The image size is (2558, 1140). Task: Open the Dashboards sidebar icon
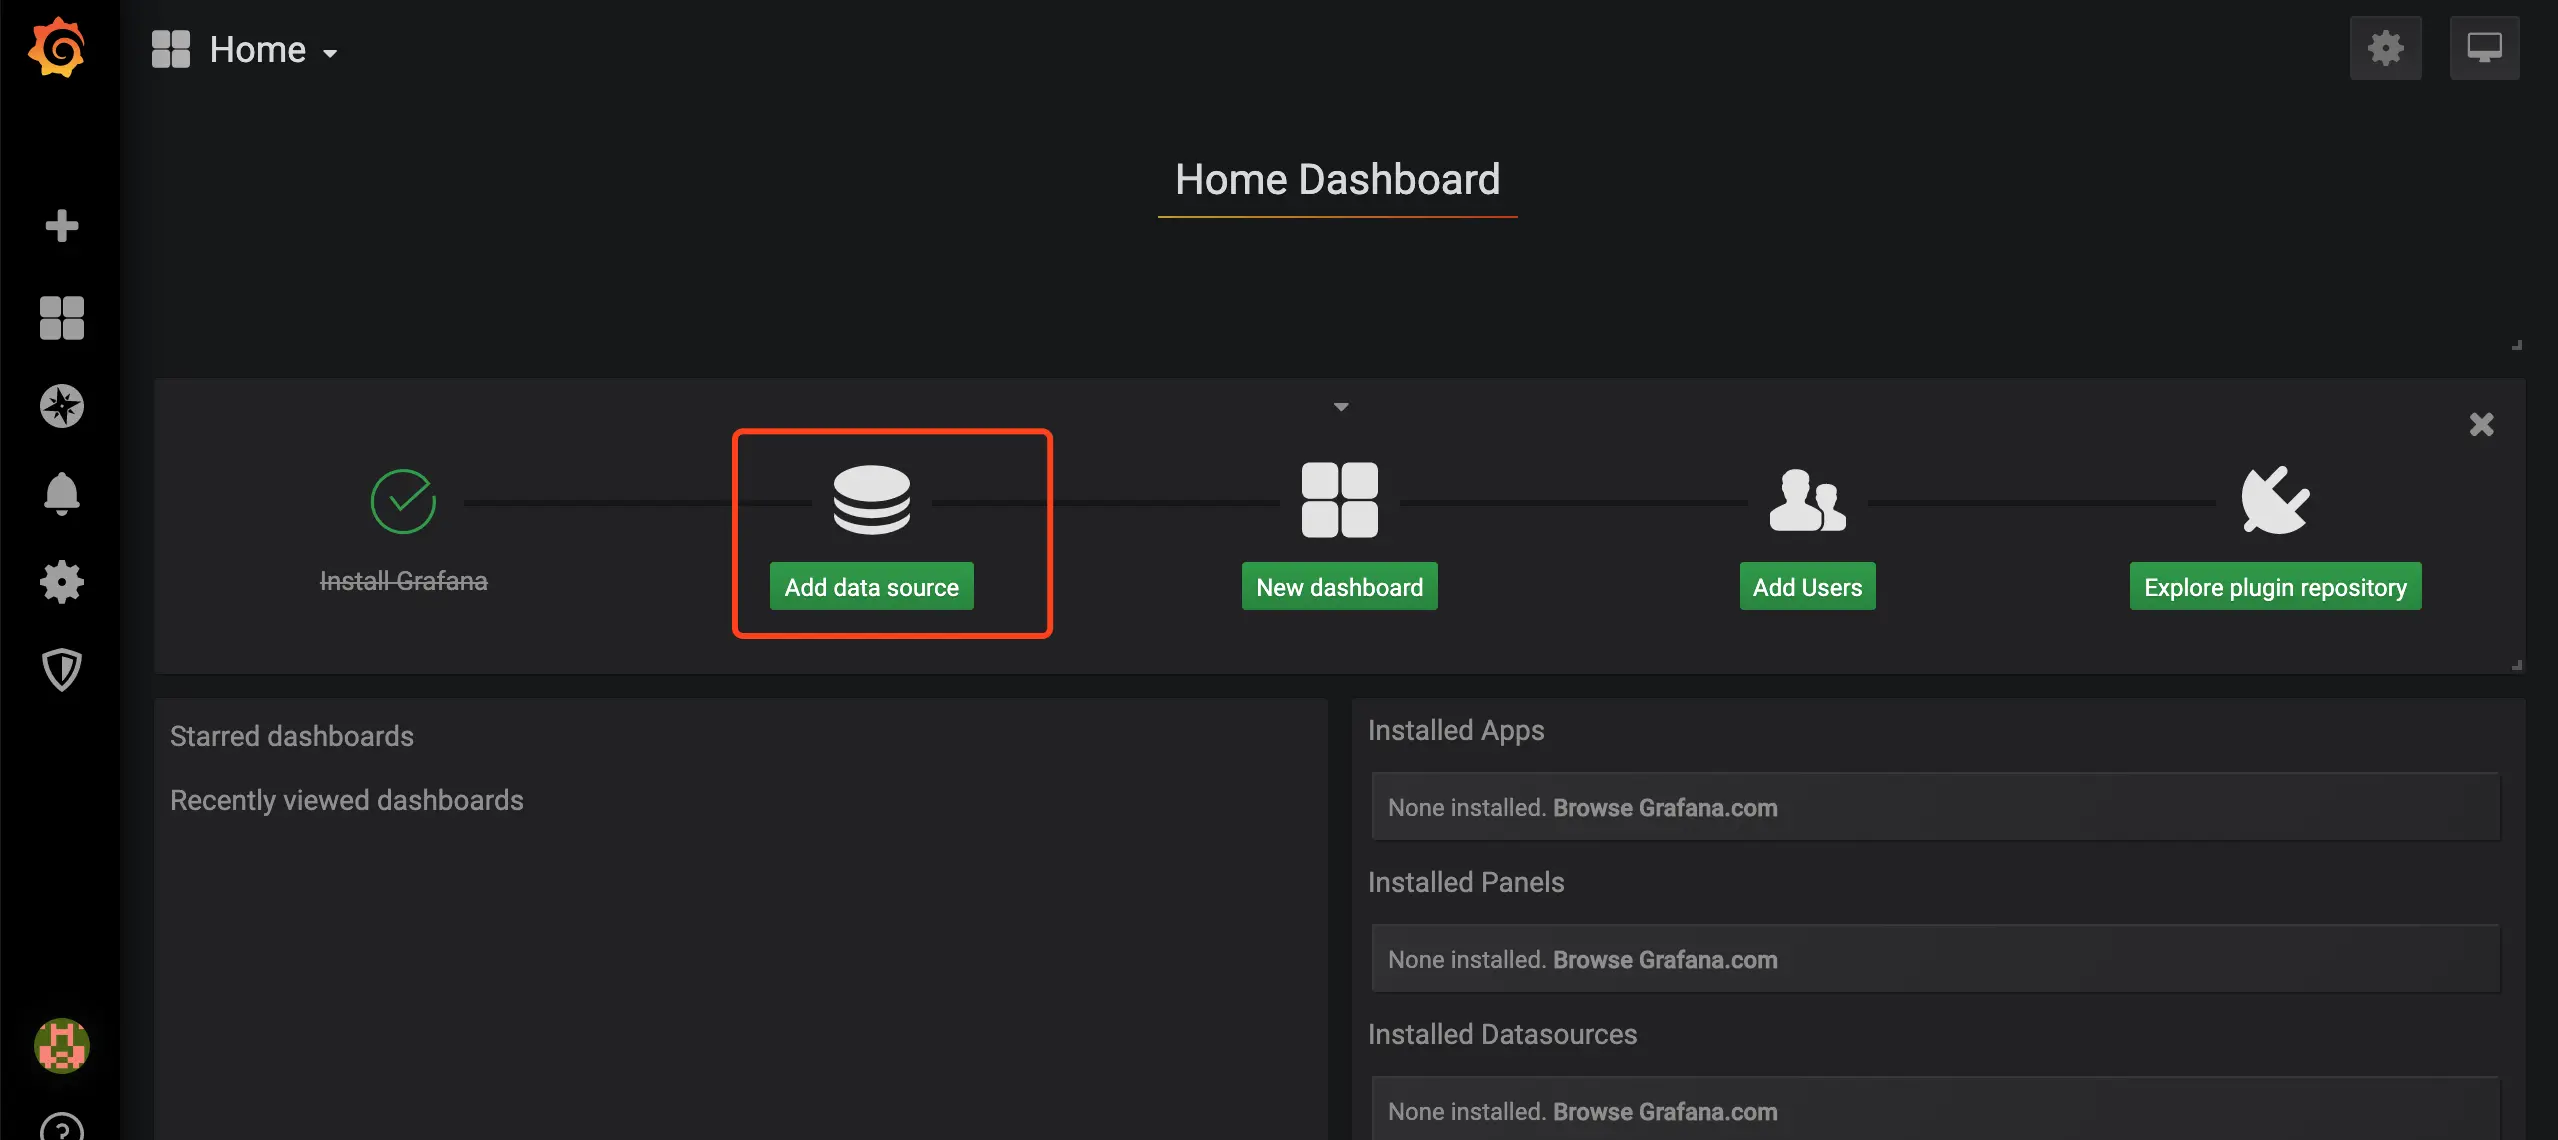point(61,318)
